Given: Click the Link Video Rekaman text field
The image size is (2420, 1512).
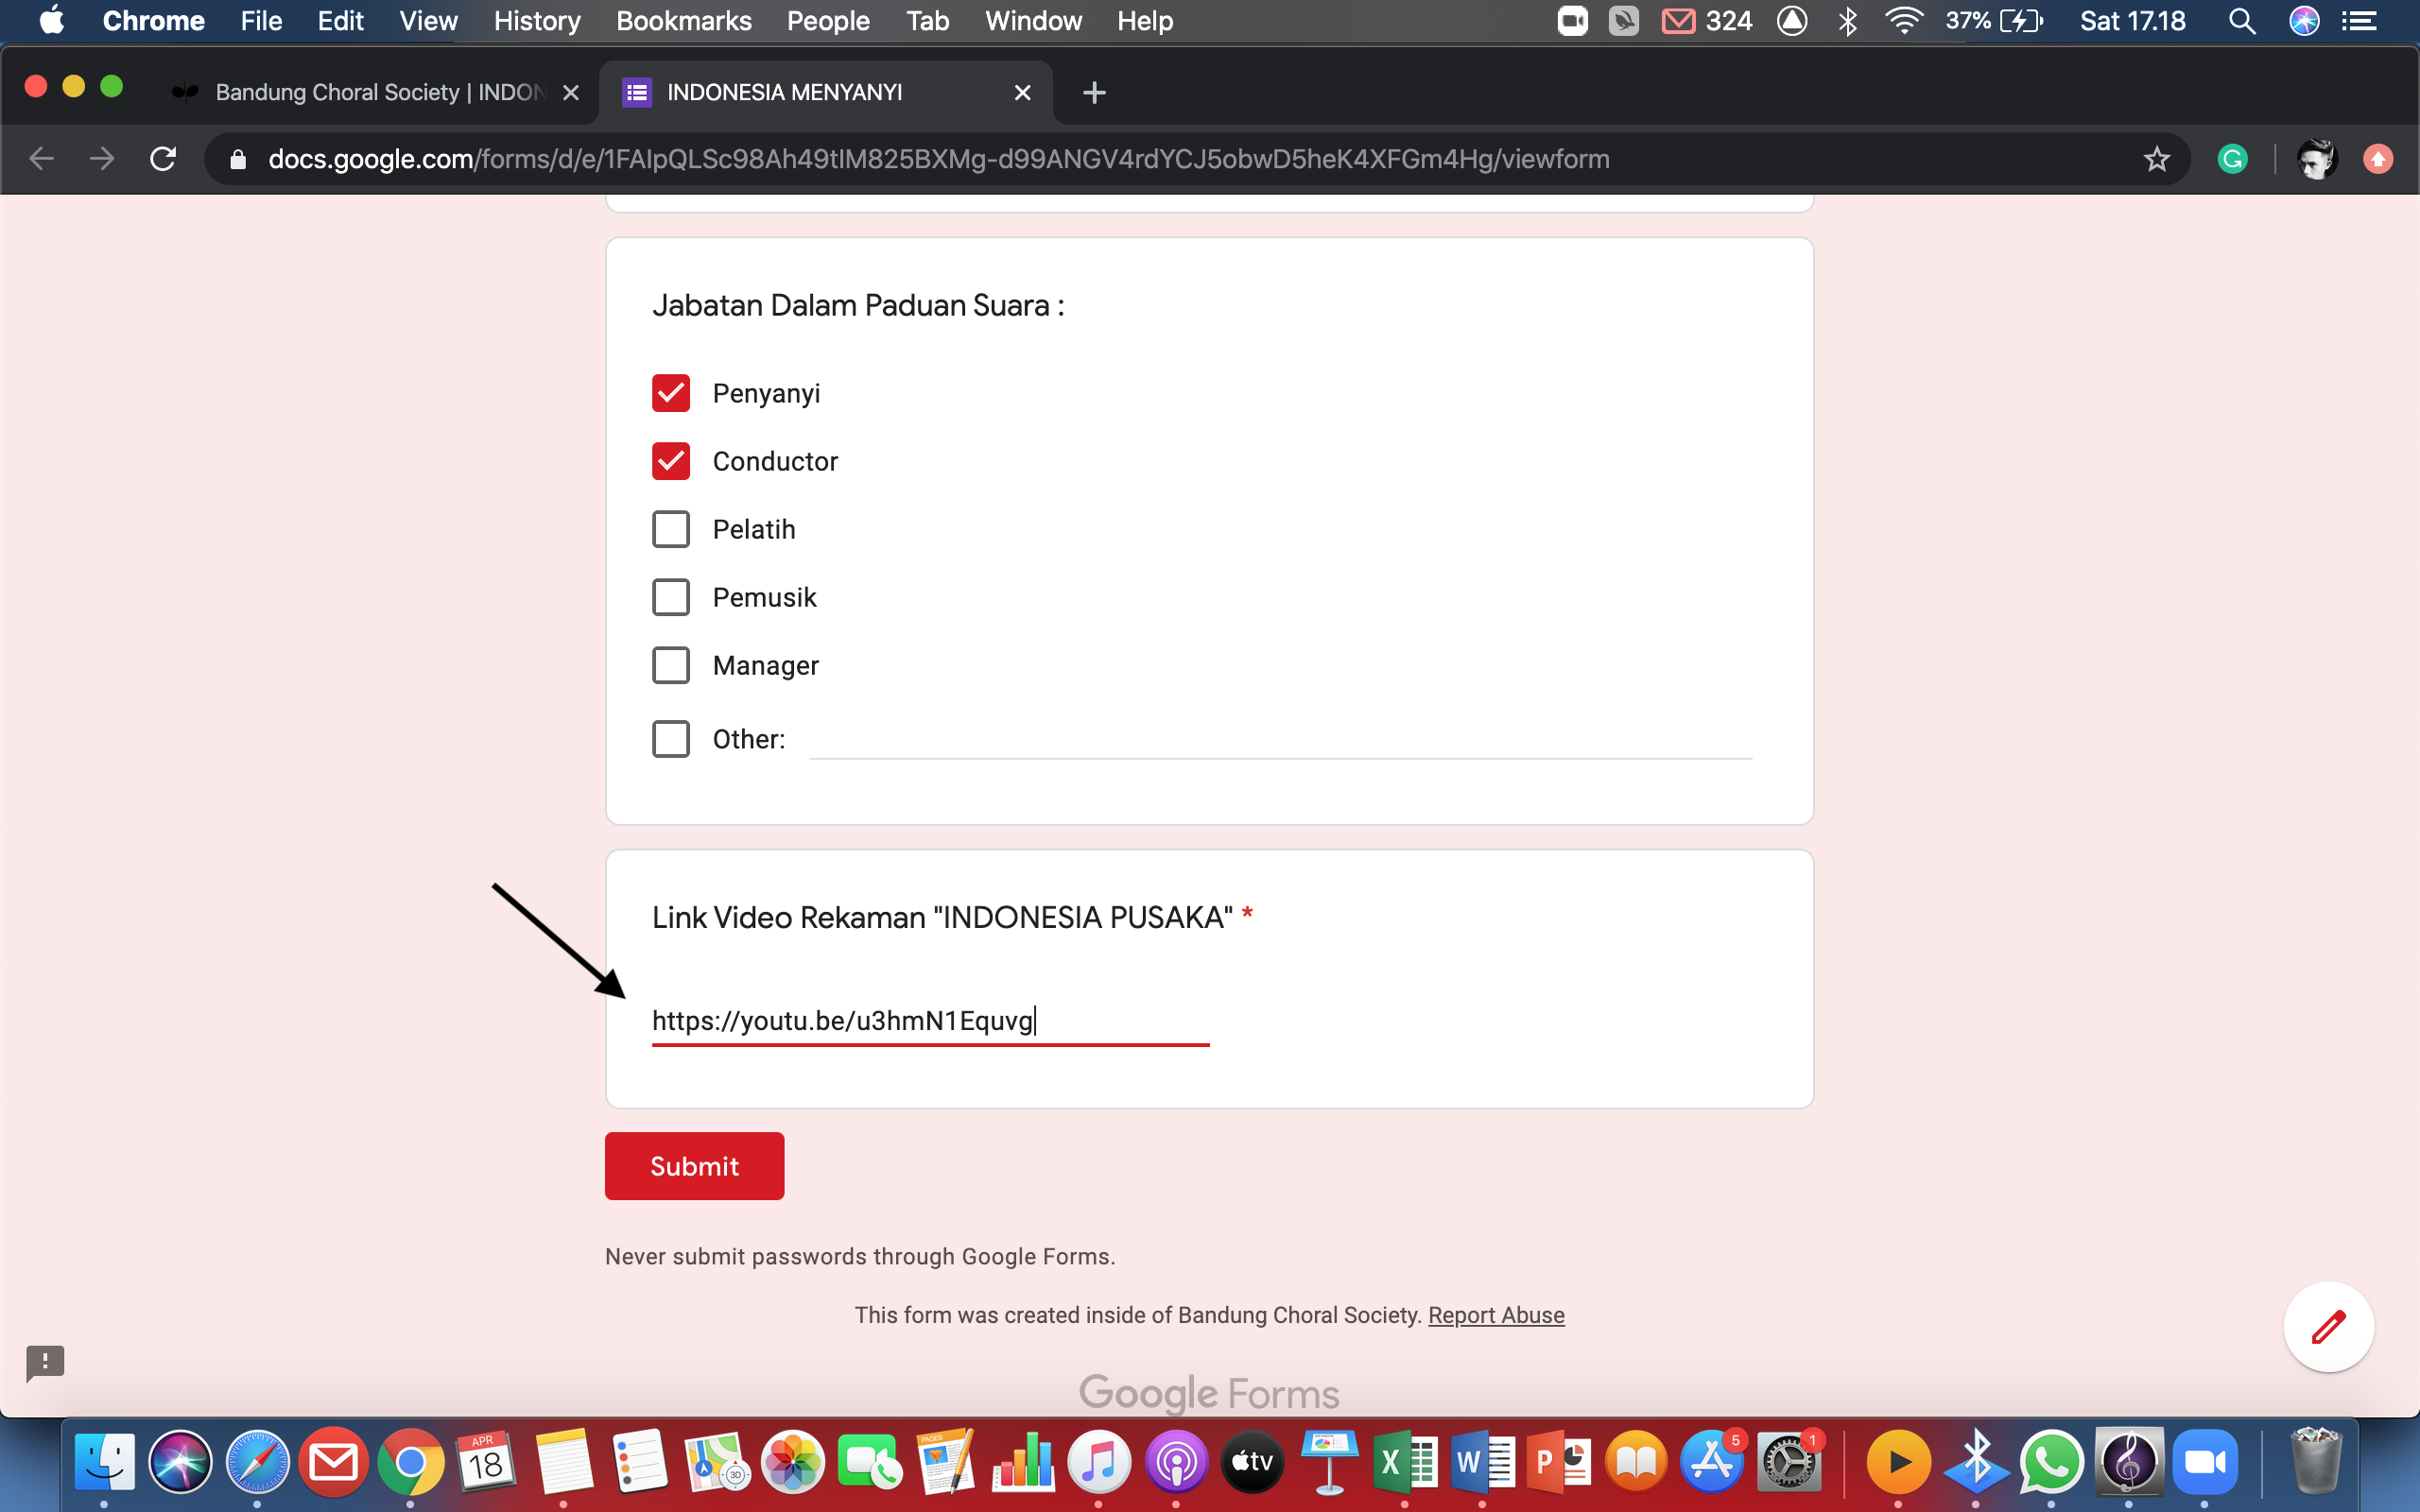Looking at the screenshot, I should click(x=930, y=1021).
